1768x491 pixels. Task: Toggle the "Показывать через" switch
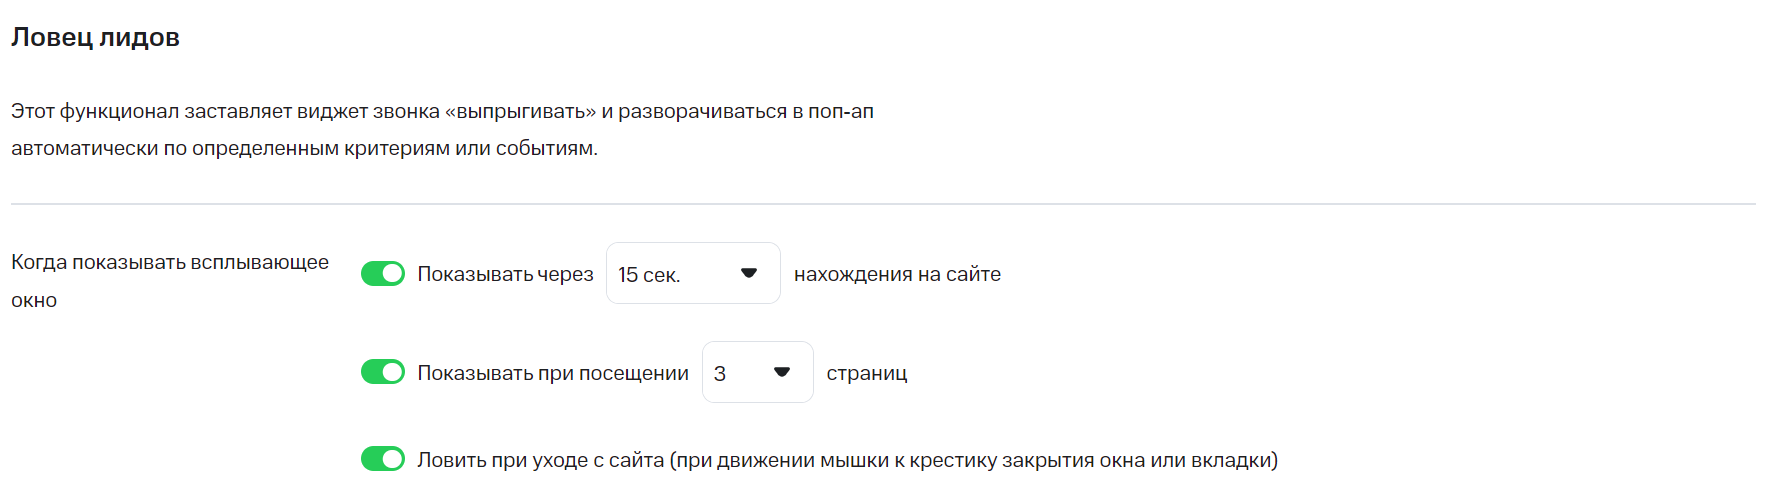click(x=382, y=273)
